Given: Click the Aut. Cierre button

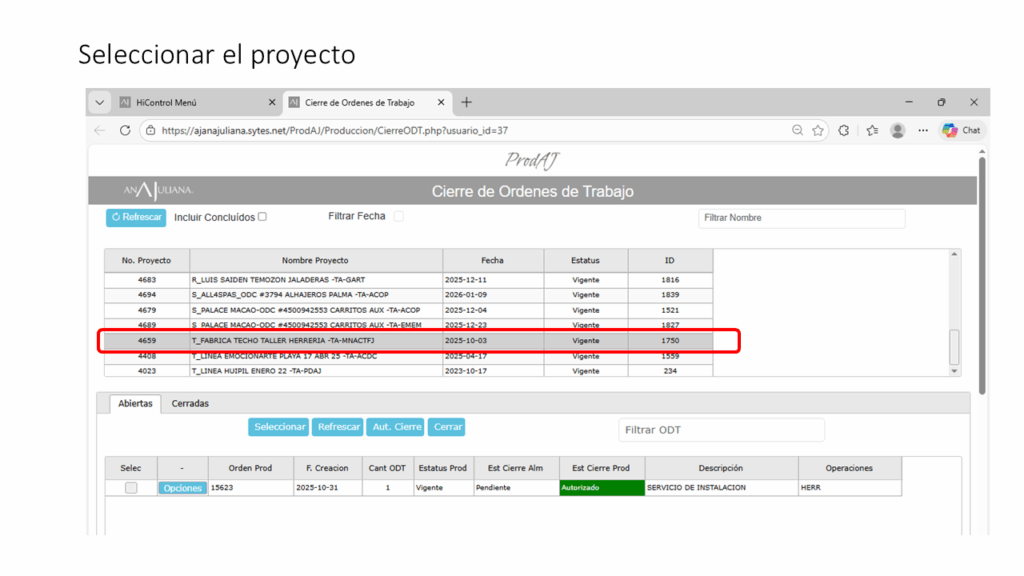Looking at the screenshot, I should (x=395, y=427).
